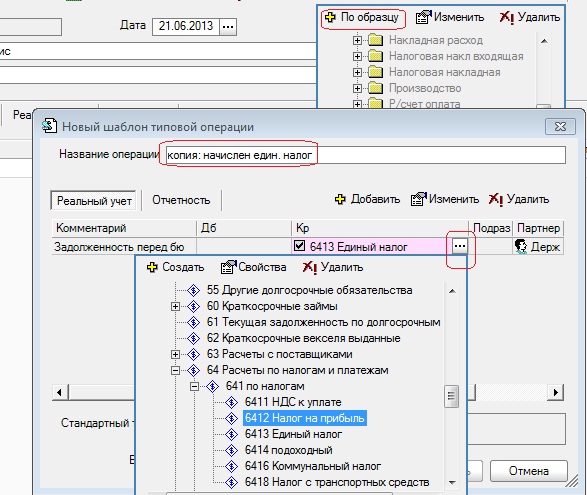Screen dimensions: 587x495
Task: Open Свойства in accounts popup toolbar
Action: pos(253,267)
